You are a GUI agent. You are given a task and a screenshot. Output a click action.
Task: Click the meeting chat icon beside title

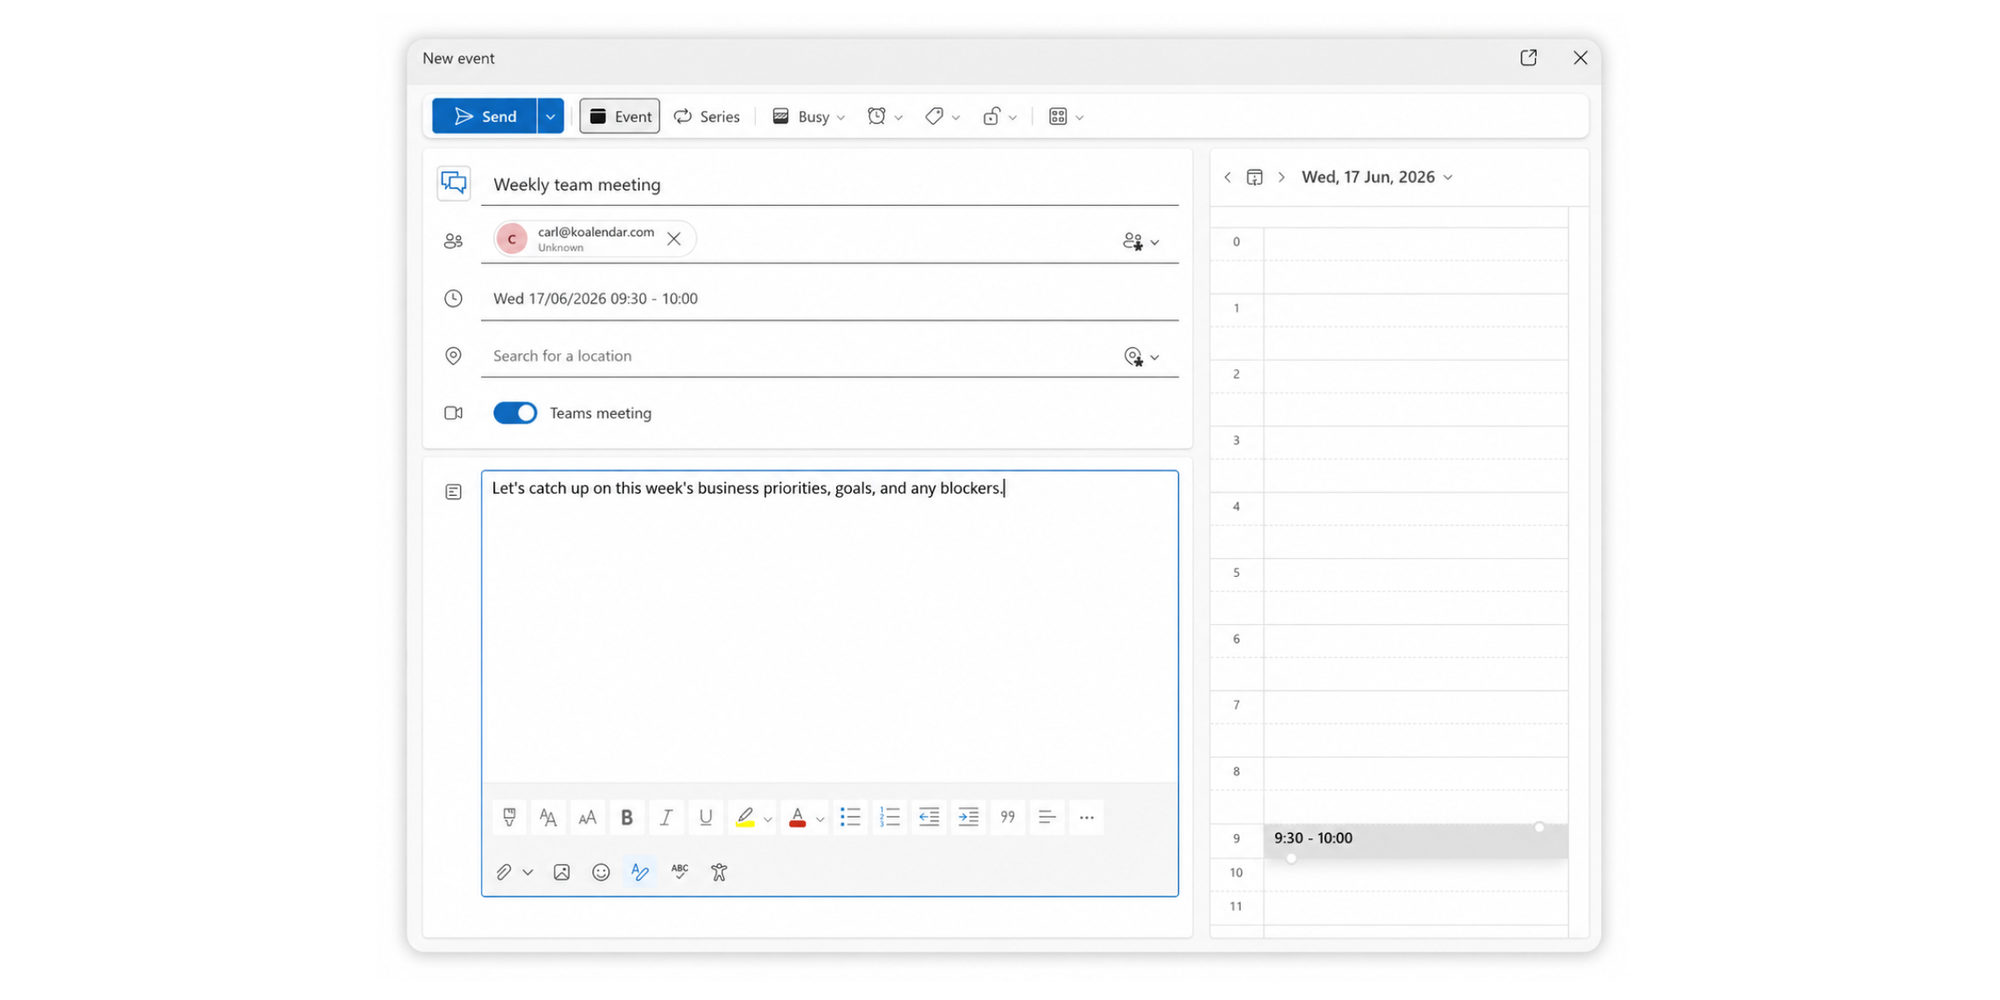[454, 183]
